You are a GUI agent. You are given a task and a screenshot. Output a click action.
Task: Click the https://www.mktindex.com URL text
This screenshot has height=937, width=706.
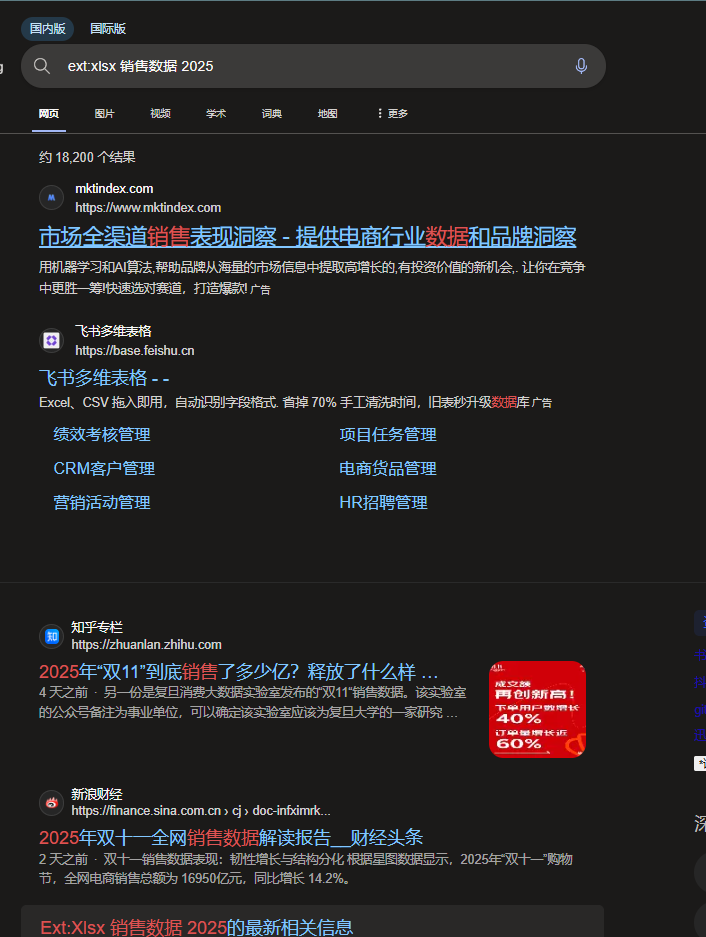148,208
